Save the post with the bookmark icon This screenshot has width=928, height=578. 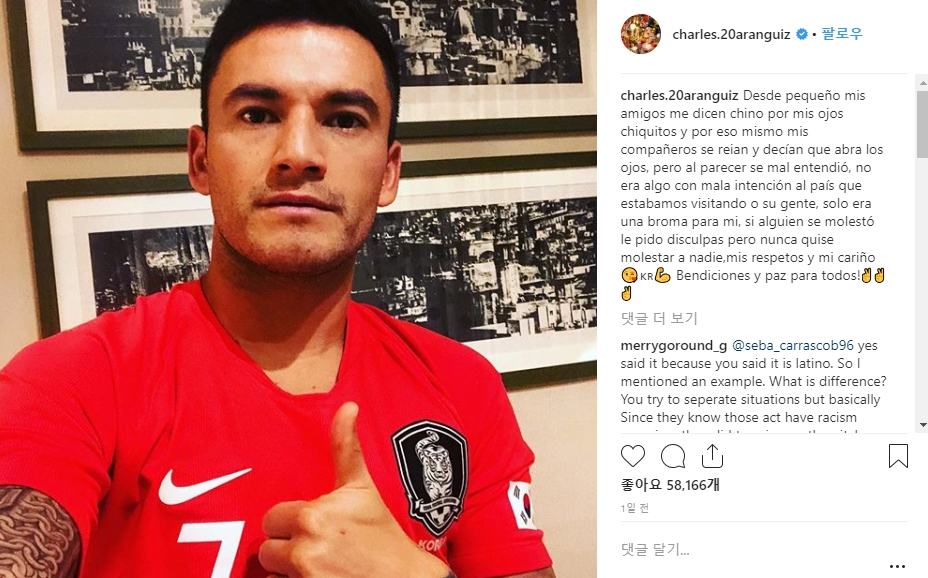[898, 456]
